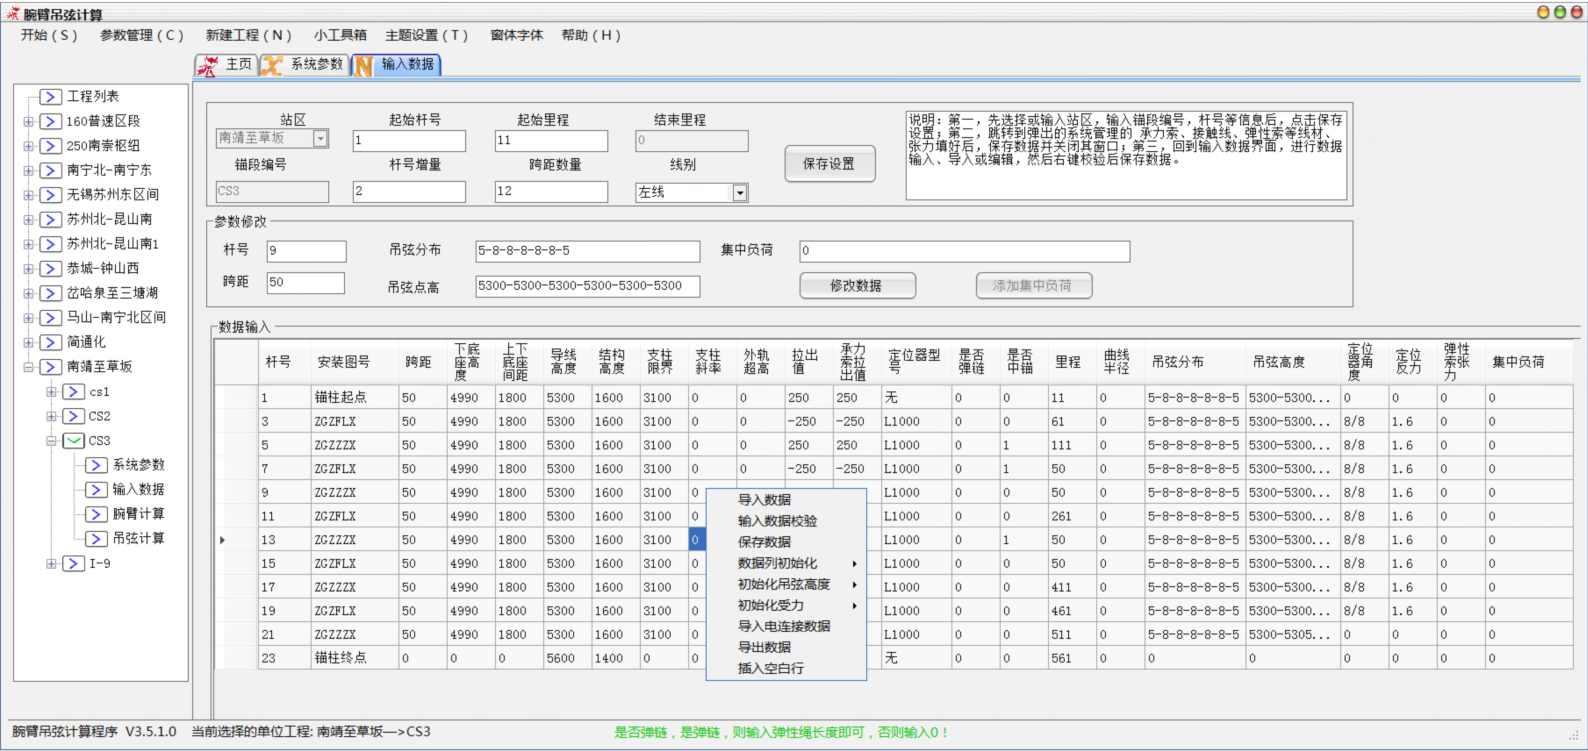Click the arrow icon beside I-9
This screenshot has height=751, width=1588.
click(74, 564)
